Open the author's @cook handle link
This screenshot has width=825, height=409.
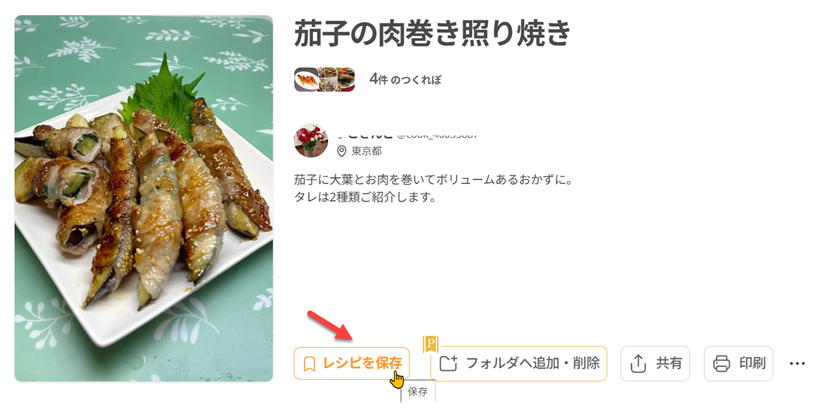437,135
